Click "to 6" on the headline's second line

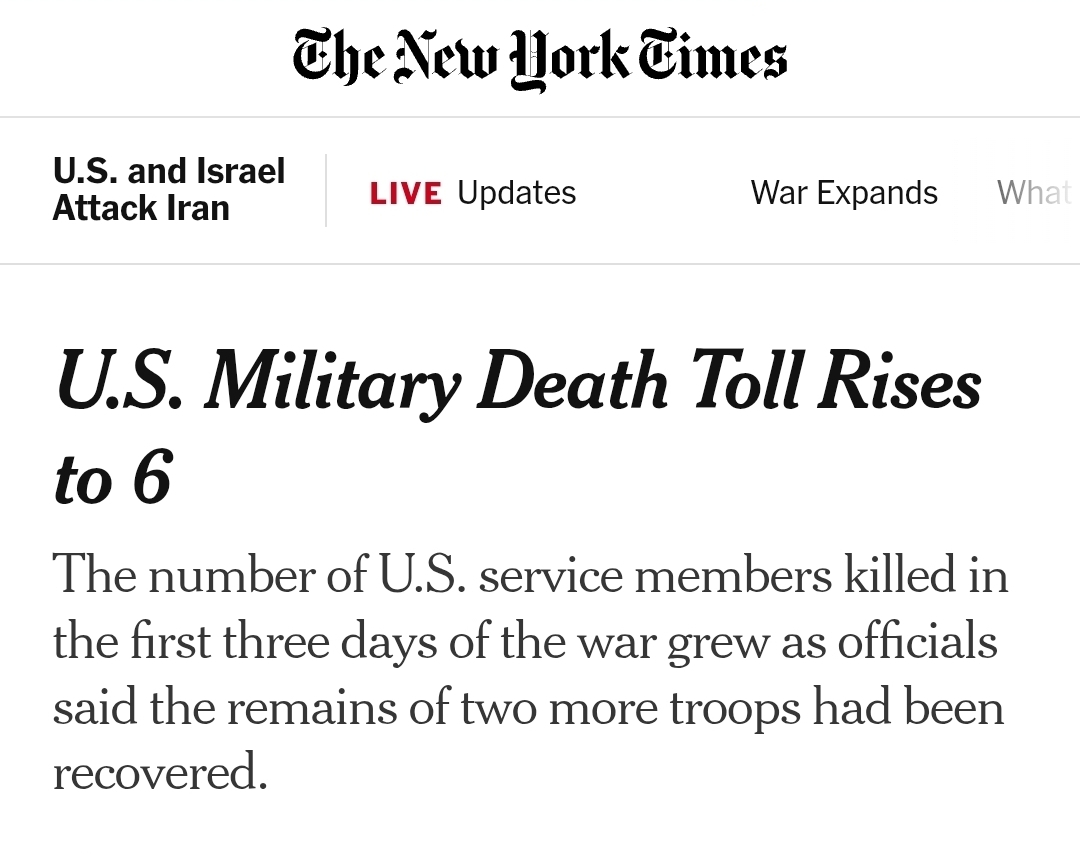pos(113,480)
